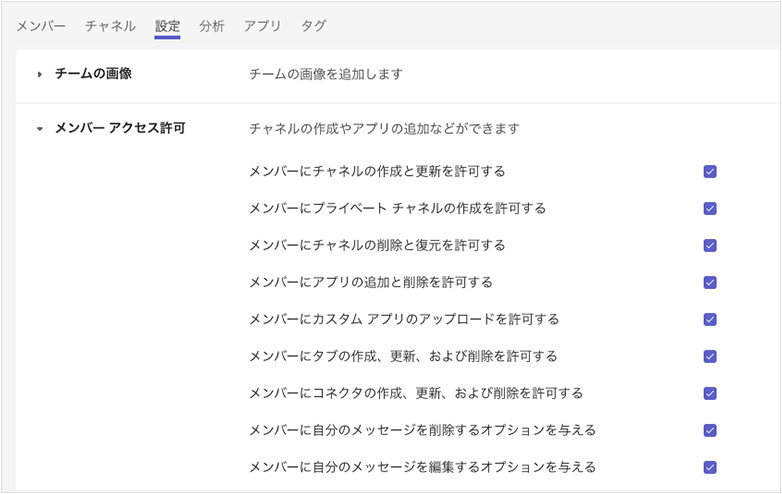Image resolution: width=782 pixels, height=494 pixels.
Task: Uncheck アプリの追加と削除を許可する checkbox
Action: pyautogui.click(x=710, y=283)
